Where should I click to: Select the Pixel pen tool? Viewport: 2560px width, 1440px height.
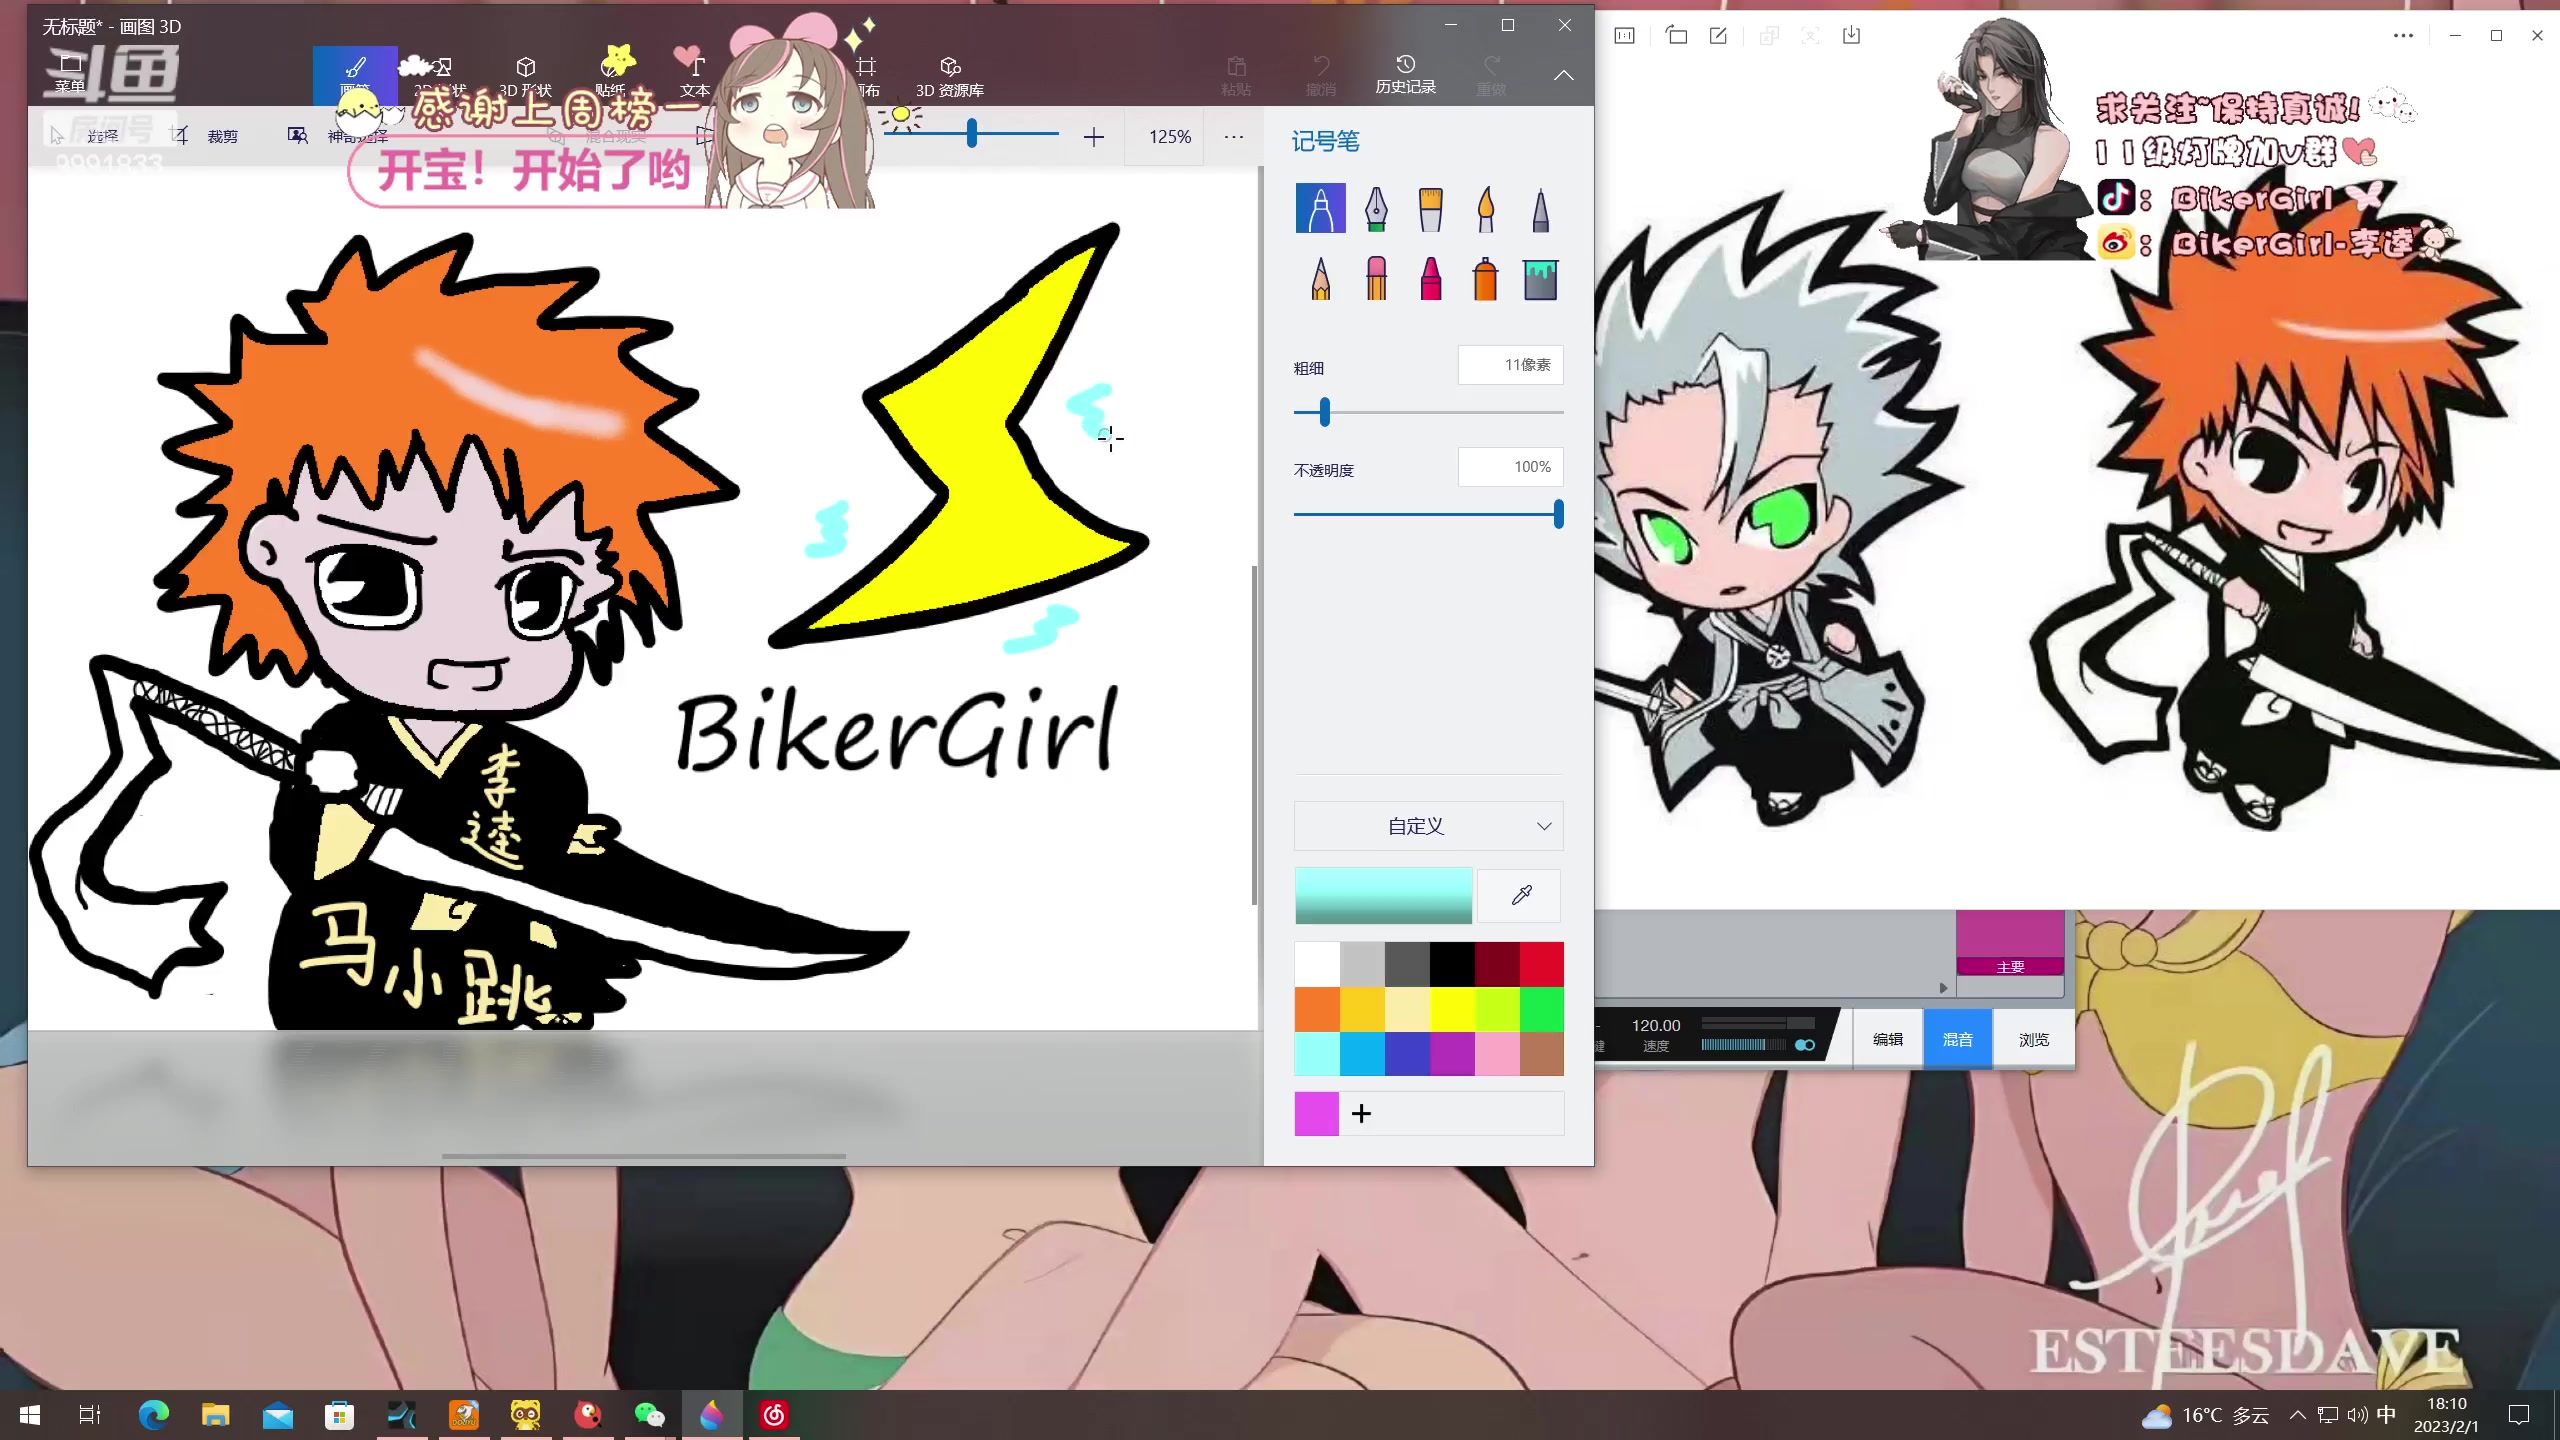(1541, 208)
